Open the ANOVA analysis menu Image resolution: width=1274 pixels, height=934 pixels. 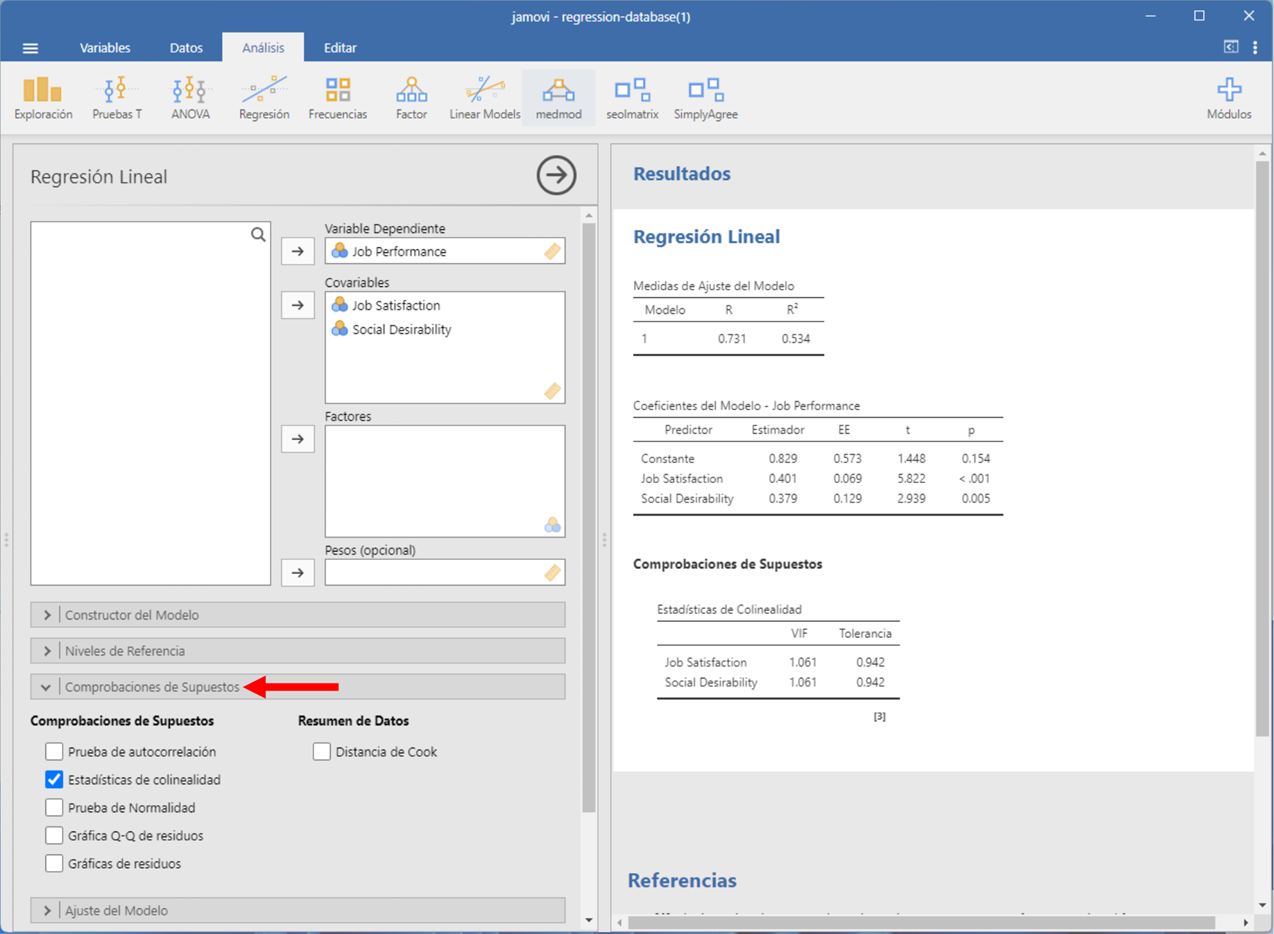coord(190,100)
